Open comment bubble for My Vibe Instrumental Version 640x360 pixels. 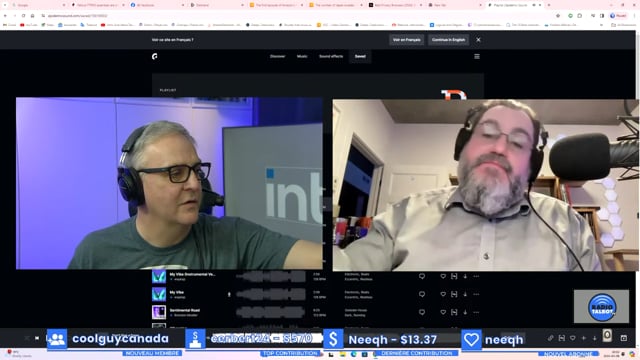pyautogui.click(x=422, y=276)
